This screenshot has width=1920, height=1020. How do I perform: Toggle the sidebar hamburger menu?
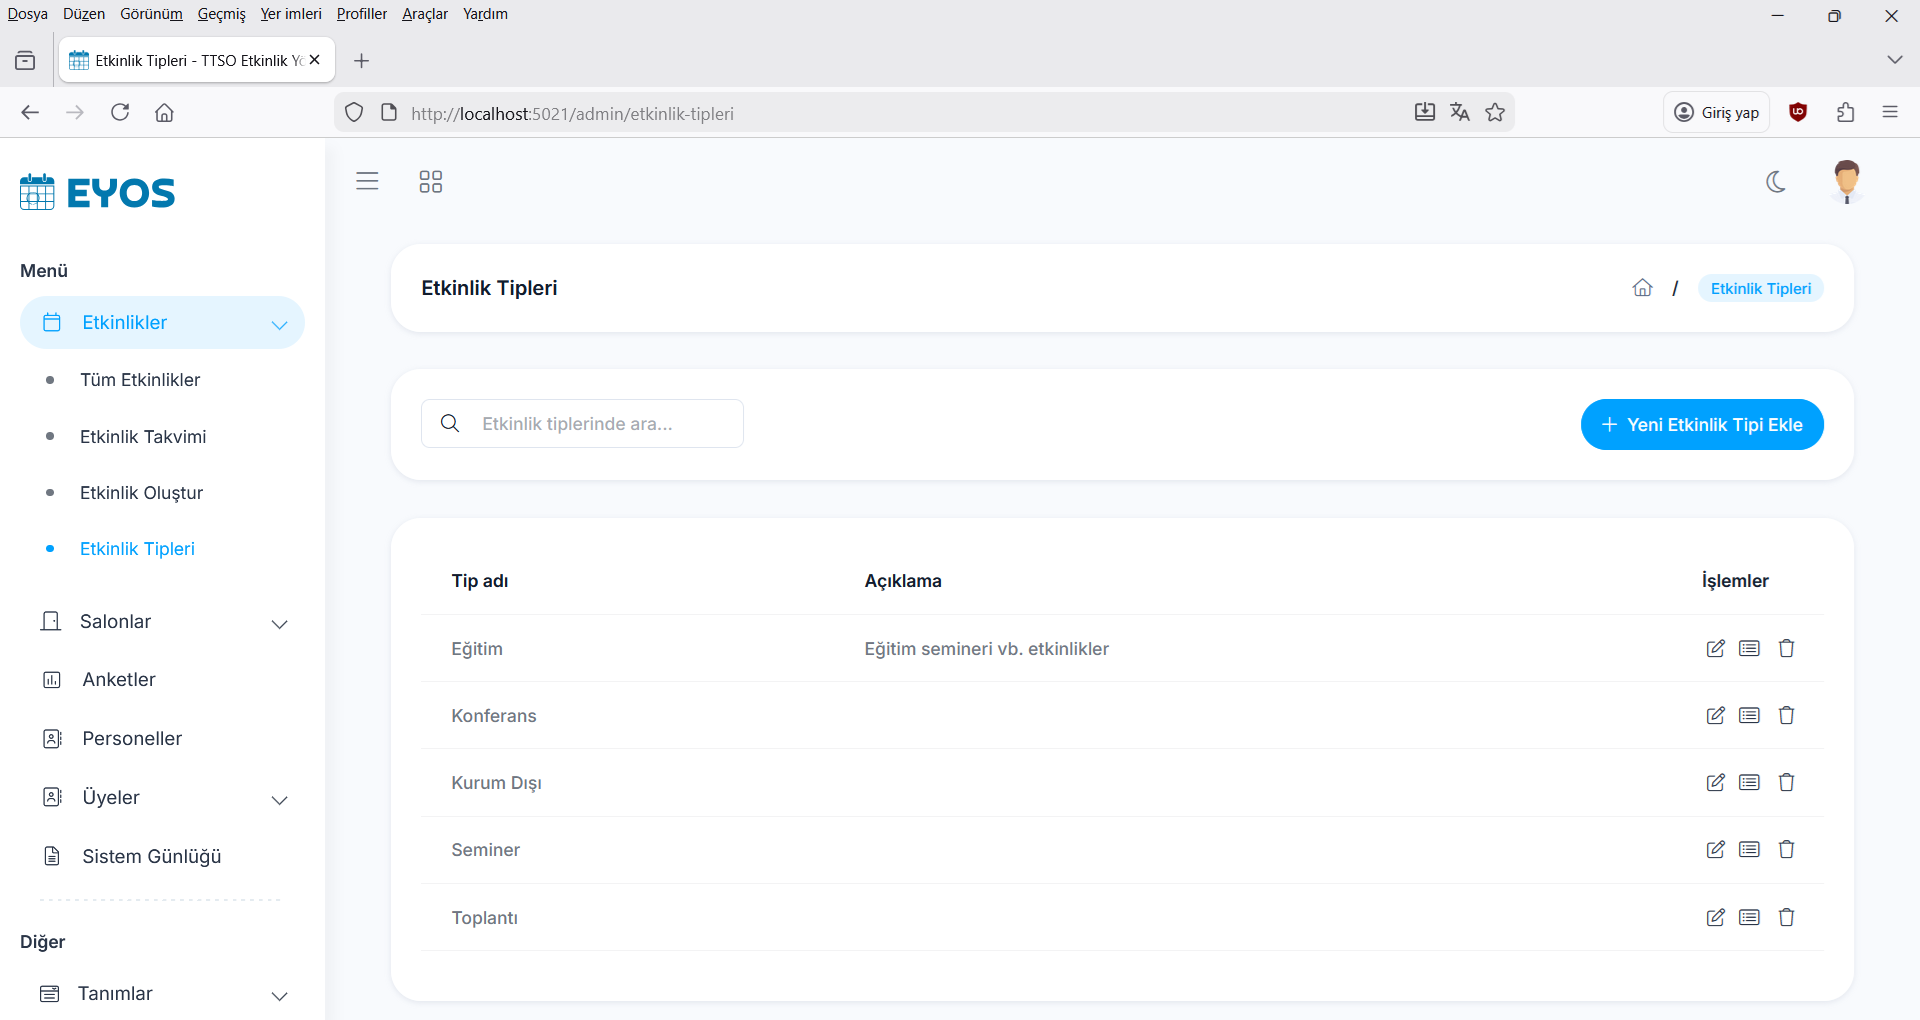click(x=367, y=181)
